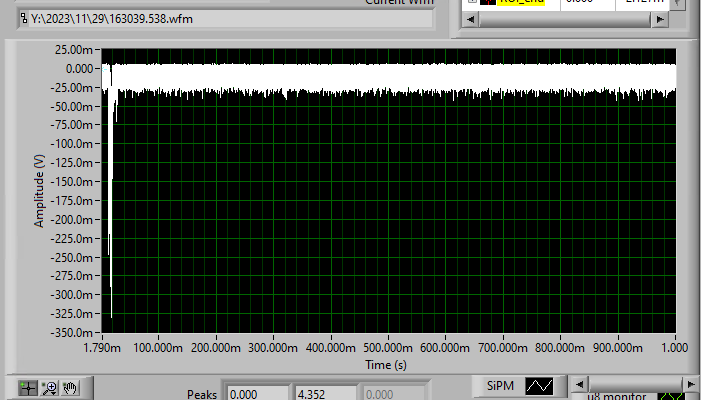Click the -350.0m y-axis minimum value
701x400 pixels.
point(72,333)
